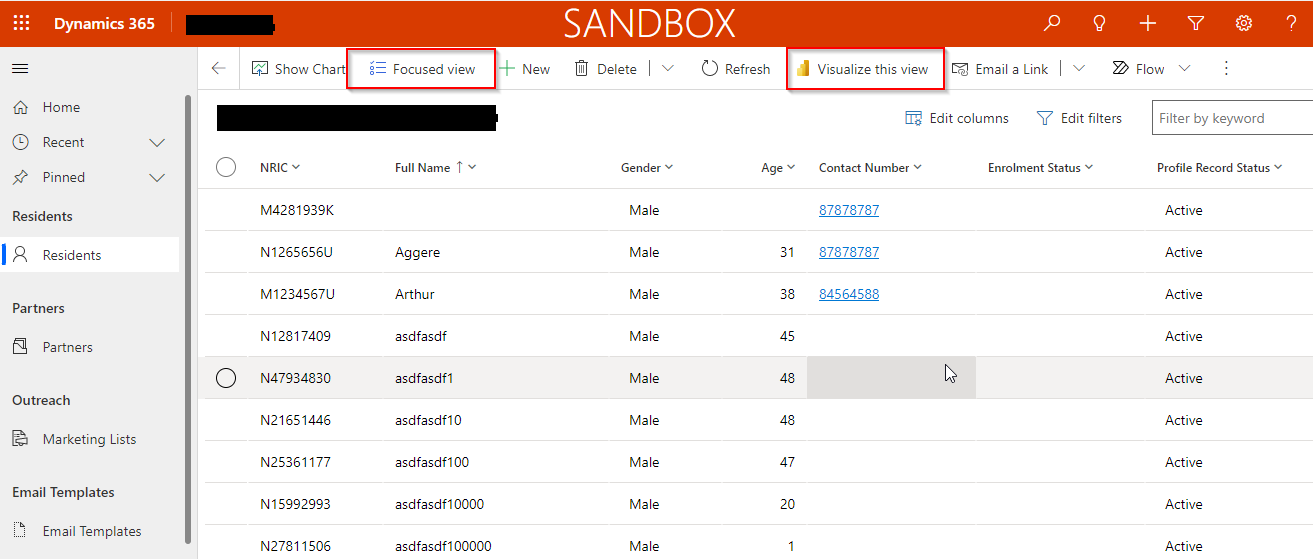Expand the Recent section in sidebar
Screen dimensions: 1313x559
coord(157,143)
